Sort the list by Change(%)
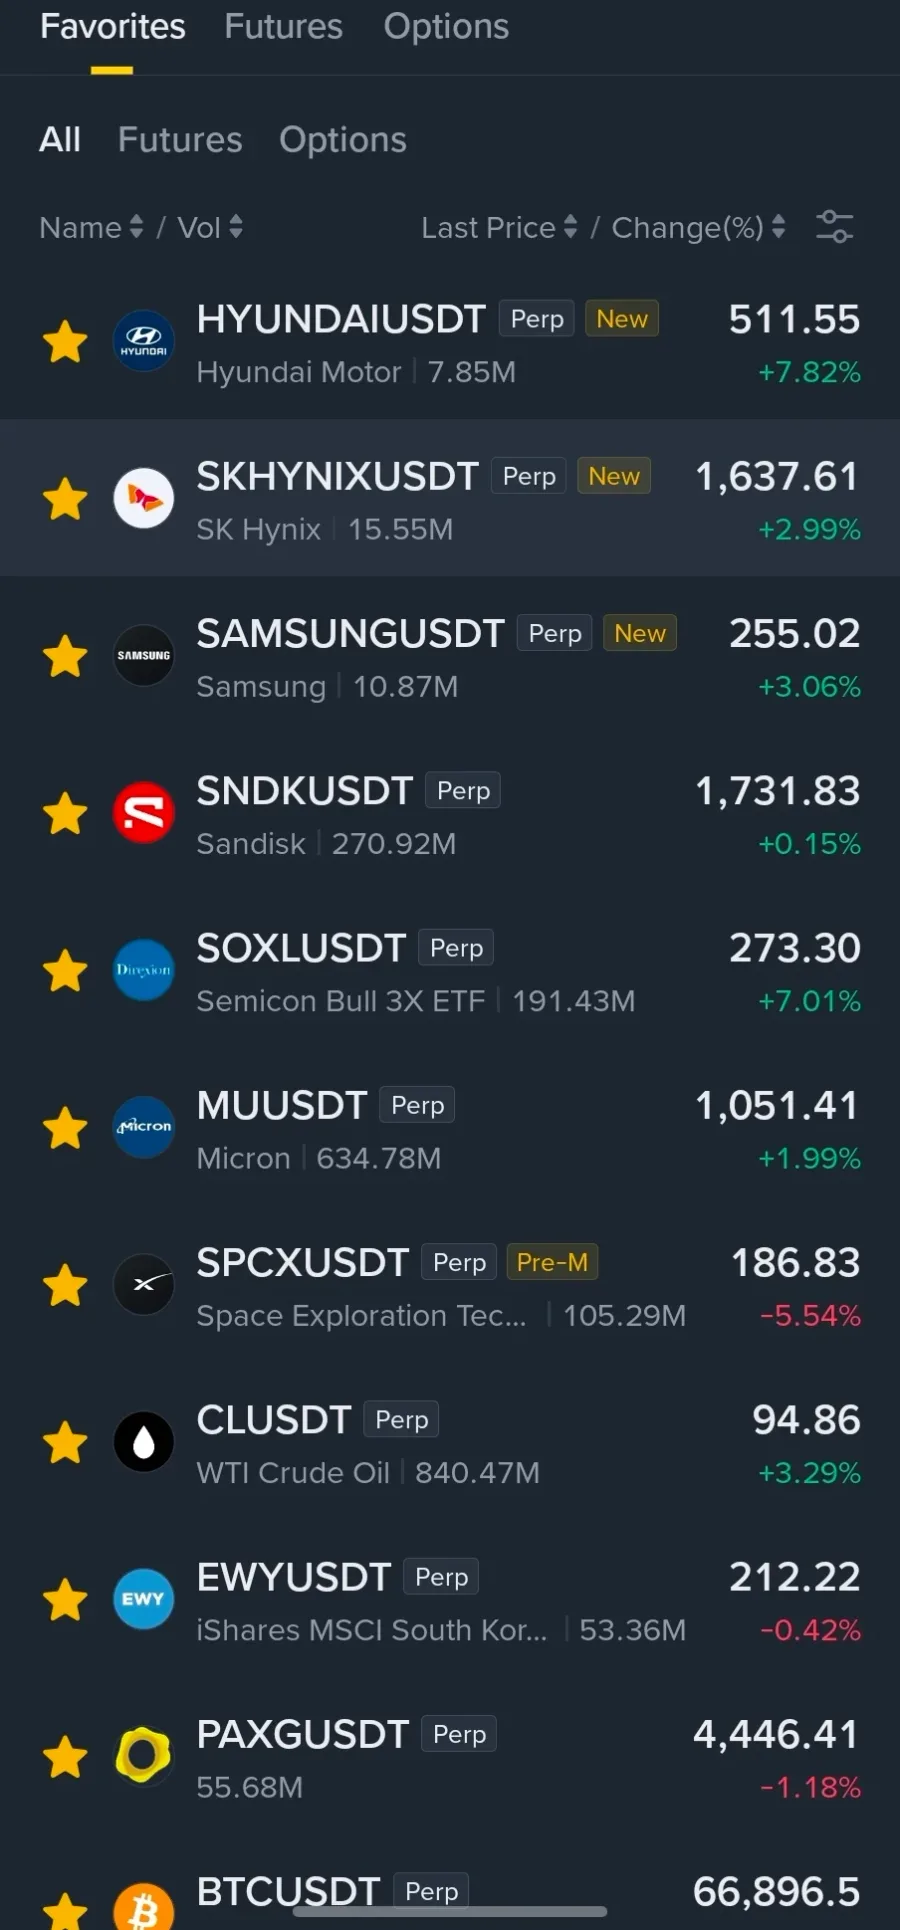900x1930 pixels. 698,227
